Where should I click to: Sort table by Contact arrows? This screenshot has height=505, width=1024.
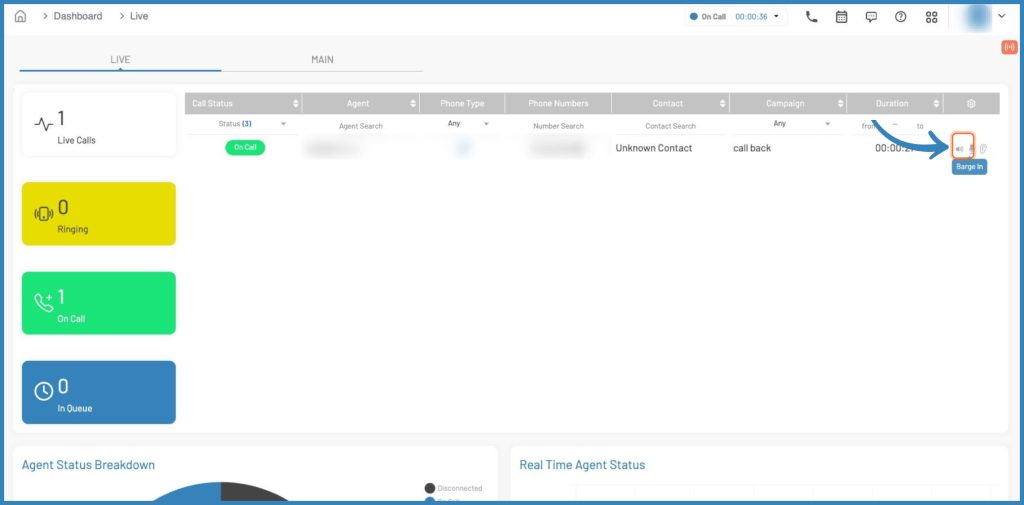[x=723, y=103]
